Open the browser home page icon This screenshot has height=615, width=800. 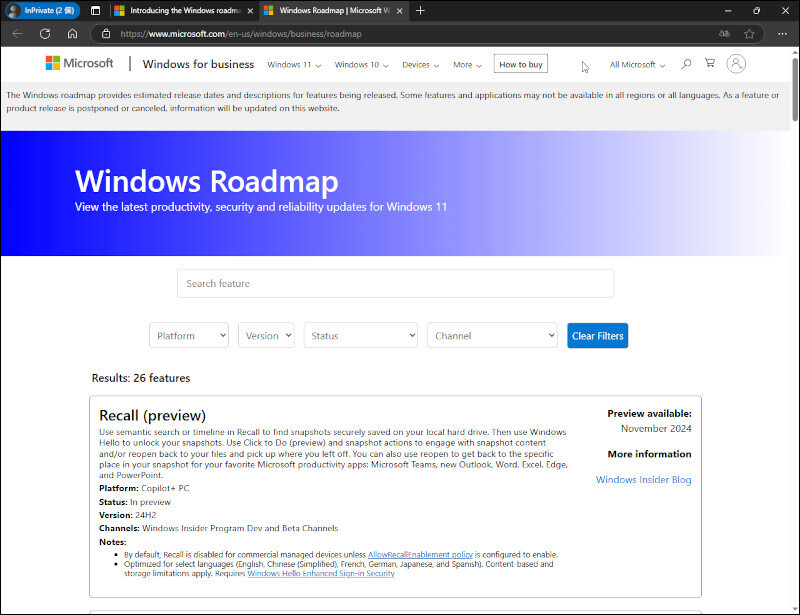tap(72, 34)
